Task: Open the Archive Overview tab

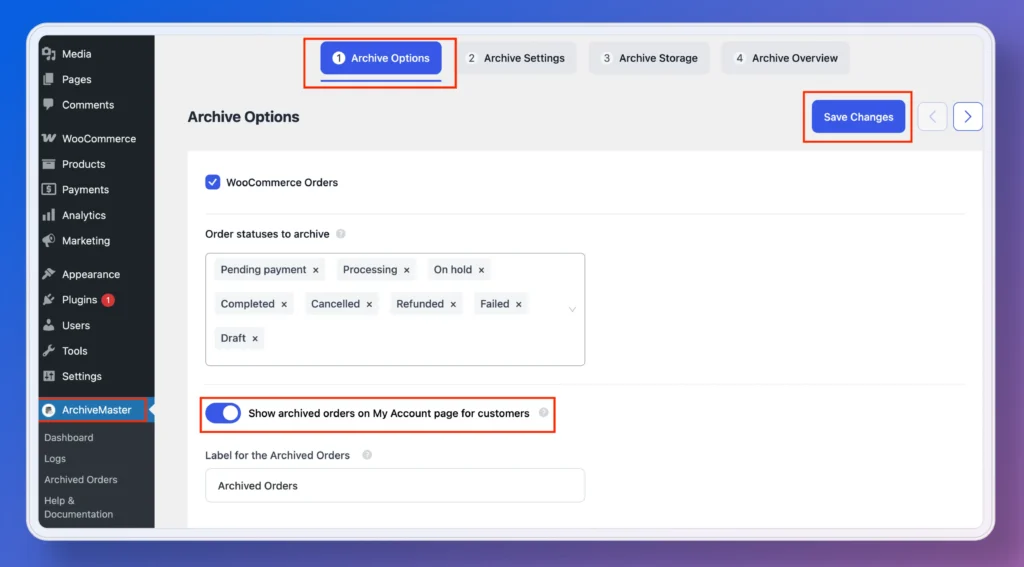Action: coord(786,58)
